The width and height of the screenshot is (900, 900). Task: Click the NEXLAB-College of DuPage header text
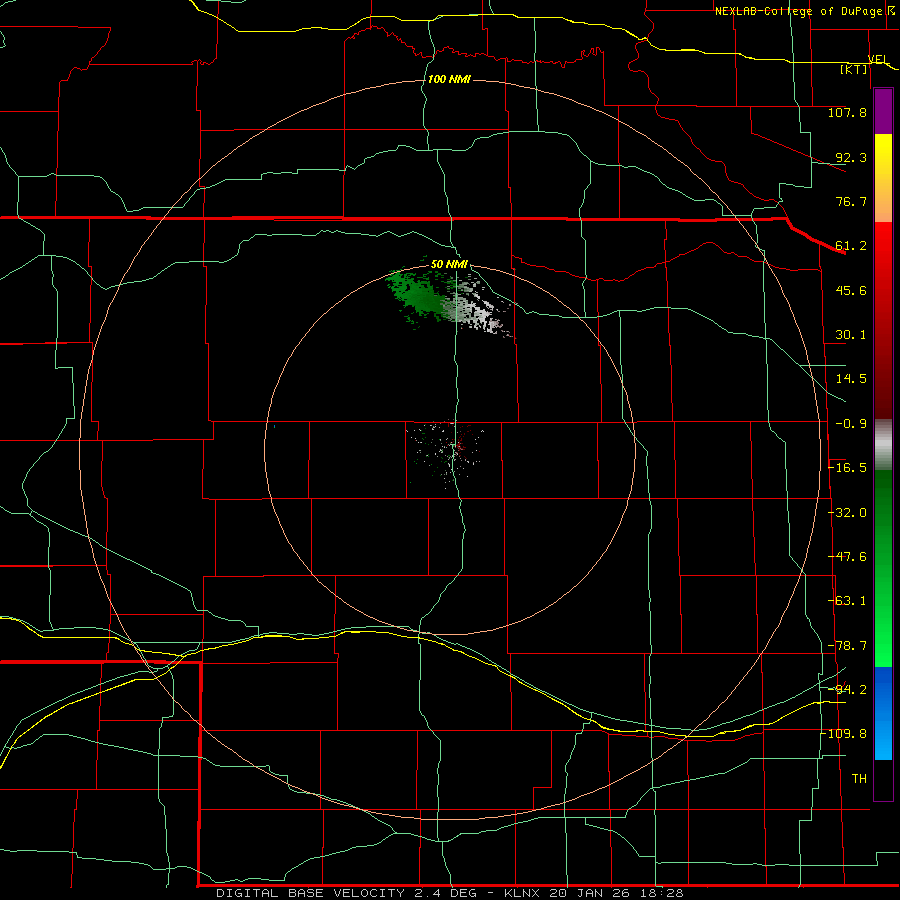pos(799,11)
